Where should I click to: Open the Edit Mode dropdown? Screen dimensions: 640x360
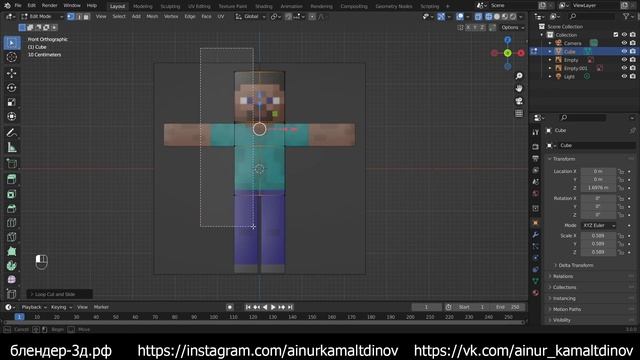[x=42, y=17]
